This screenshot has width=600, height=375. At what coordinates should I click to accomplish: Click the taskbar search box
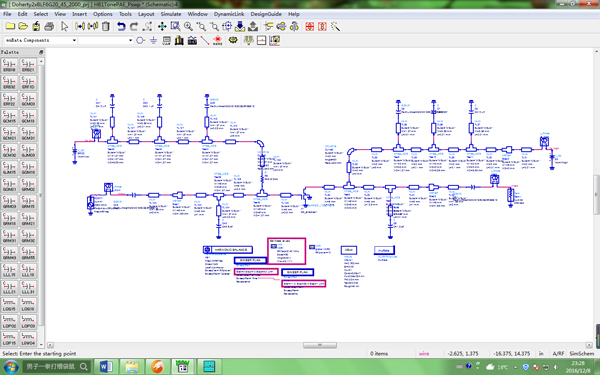[57, 367]
